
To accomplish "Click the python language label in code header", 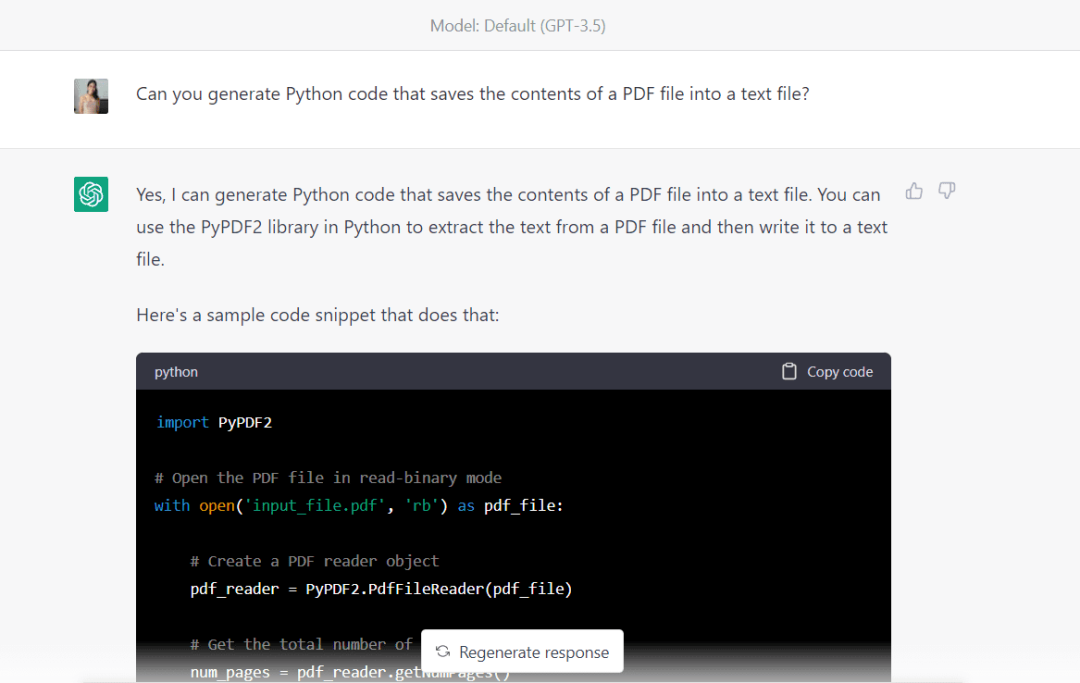I will point(176,372).
